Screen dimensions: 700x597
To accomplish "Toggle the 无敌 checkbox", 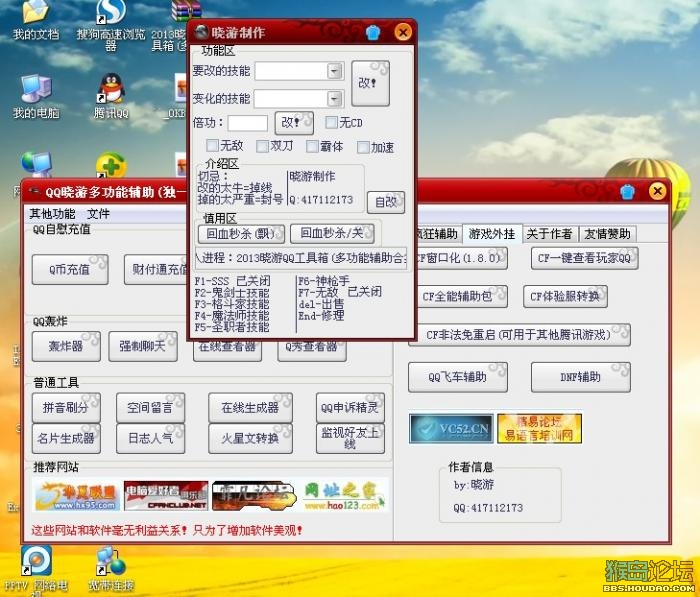I will pos(212,145).
